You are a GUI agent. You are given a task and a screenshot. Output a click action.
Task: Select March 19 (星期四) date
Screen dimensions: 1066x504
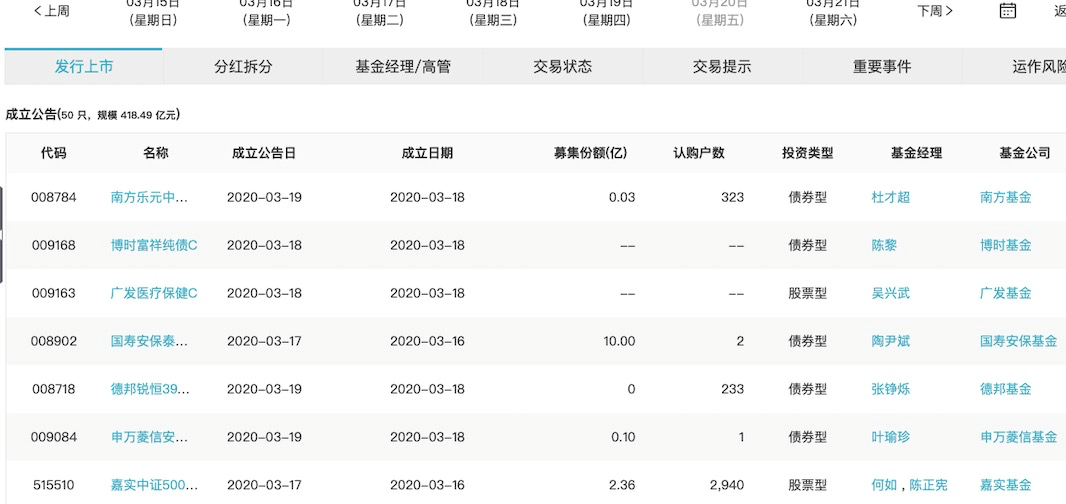click(x=606, y=12)
